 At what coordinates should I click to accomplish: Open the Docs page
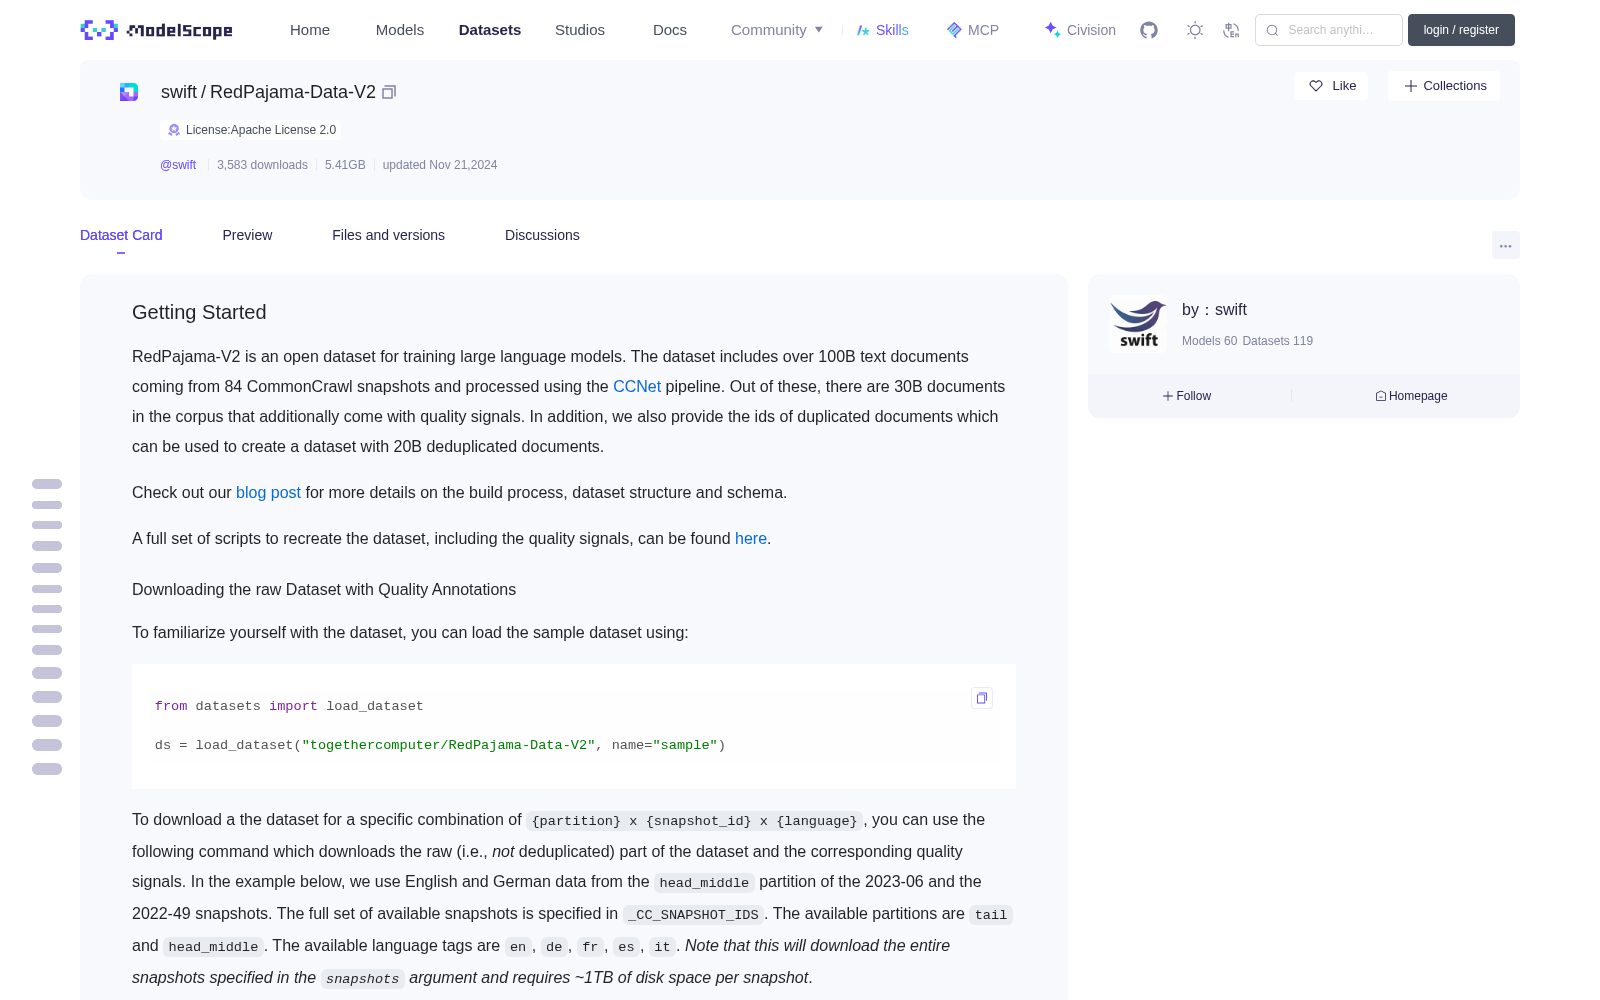pos(670,30)
